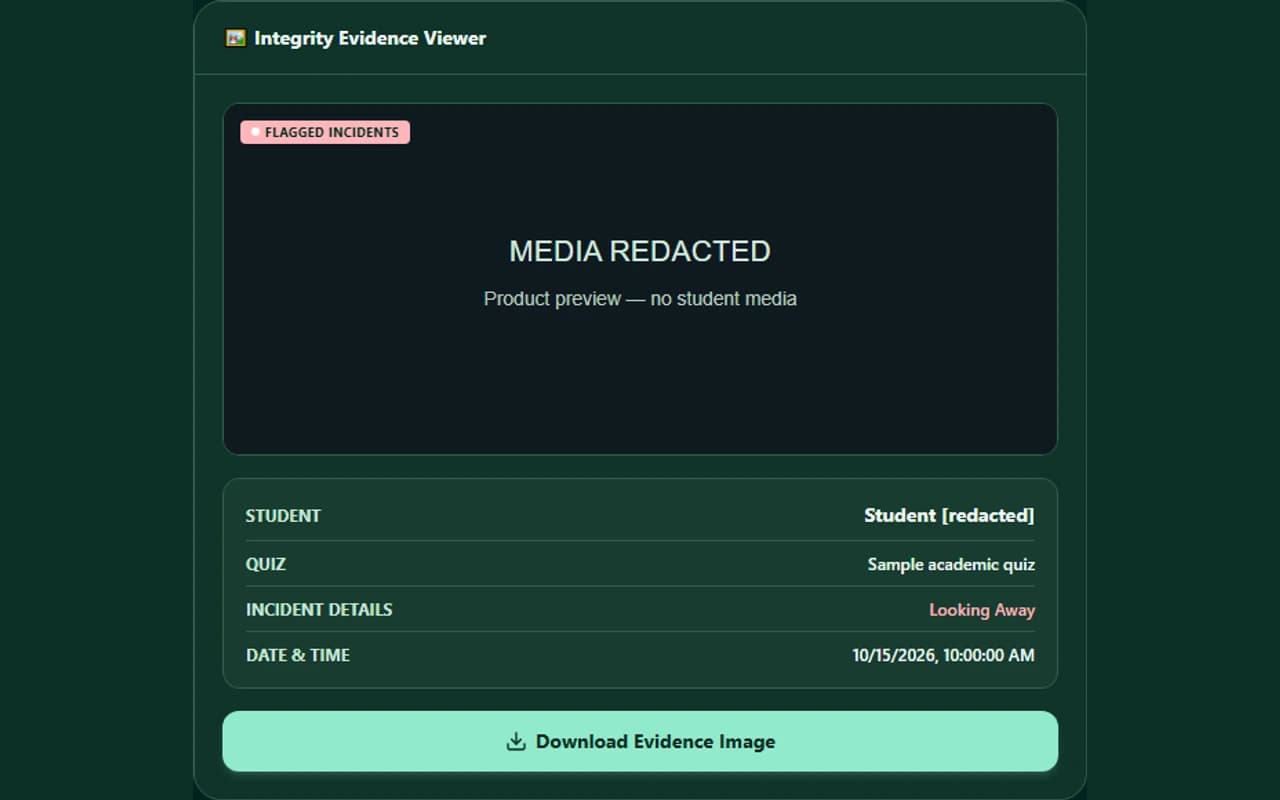This screenshot has width=1280, height=800.
Task: Select the INCIDENT DETAILS label
Action: point(319,609)
